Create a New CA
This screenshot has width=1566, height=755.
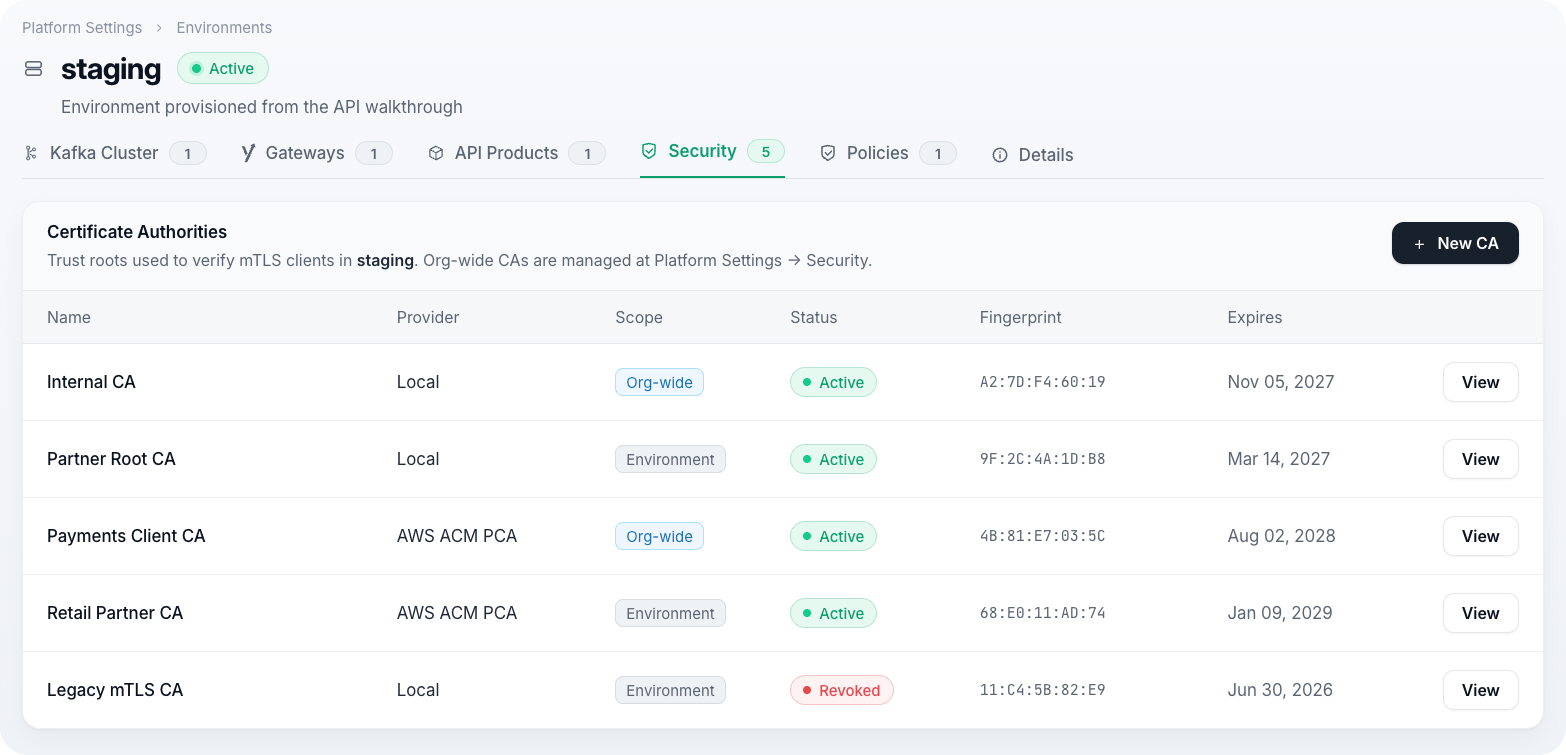coord(1455,243)
